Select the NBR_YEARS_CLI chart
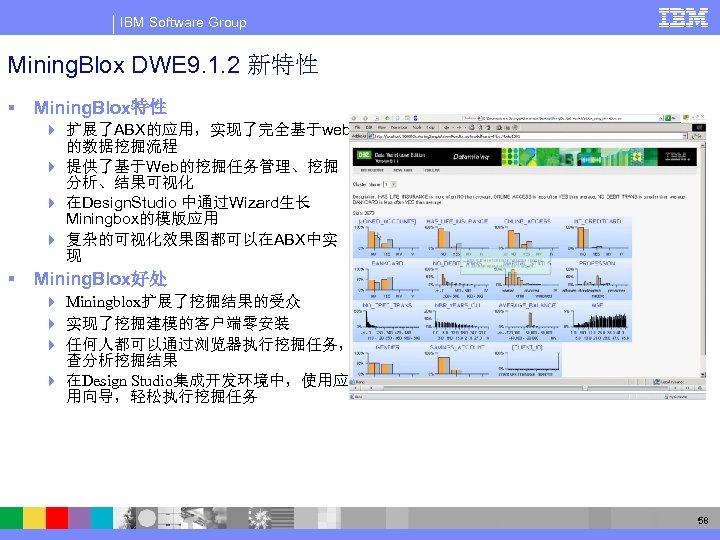Image resolution: width=720 pixels, height=540 pixels. (x=457, y=321)
